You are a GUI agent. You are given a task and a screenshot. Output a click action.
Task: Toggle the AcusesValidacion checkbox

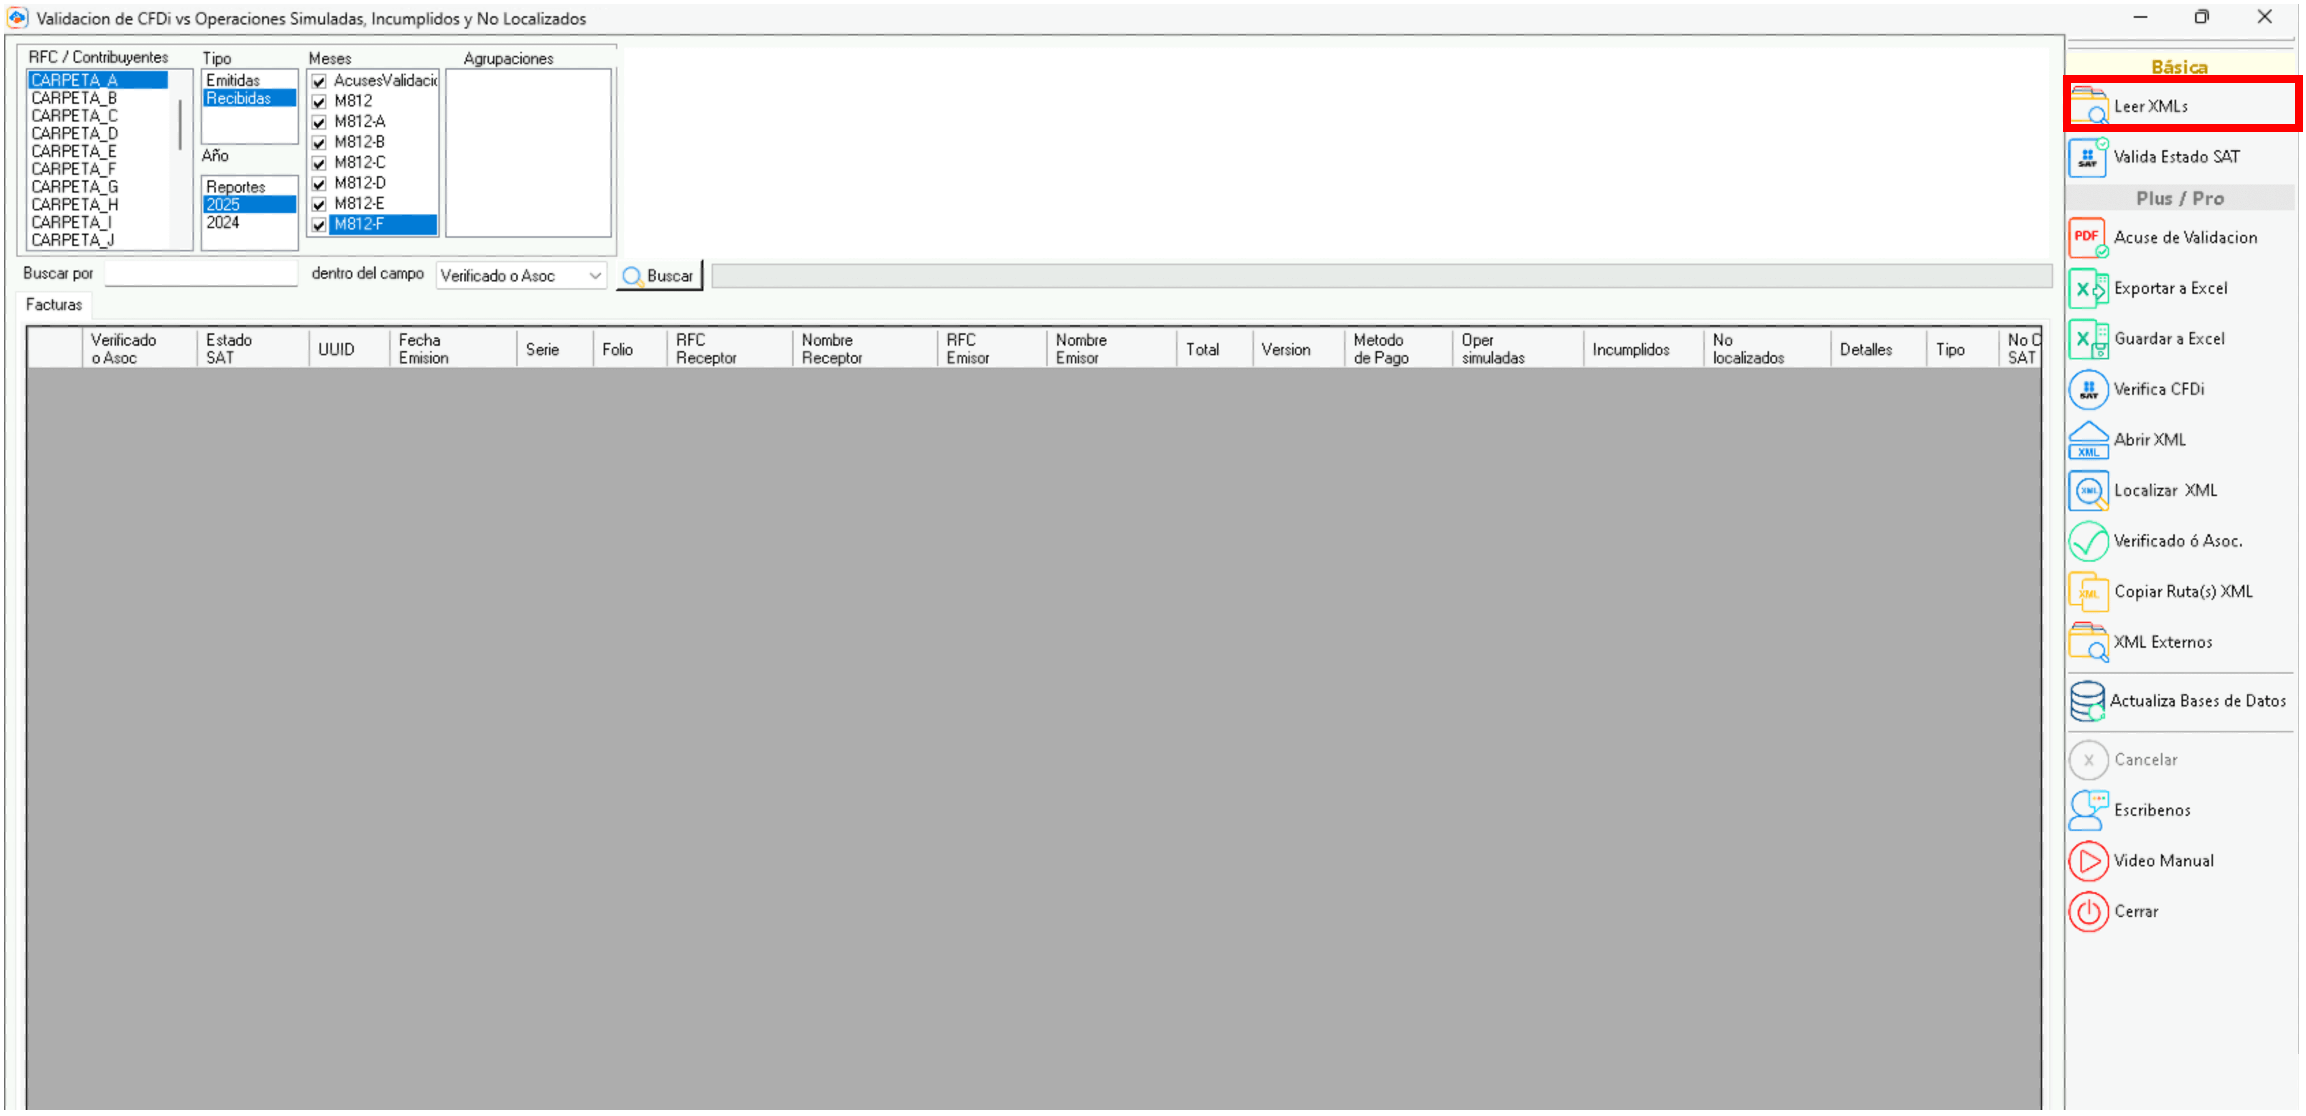319,81
